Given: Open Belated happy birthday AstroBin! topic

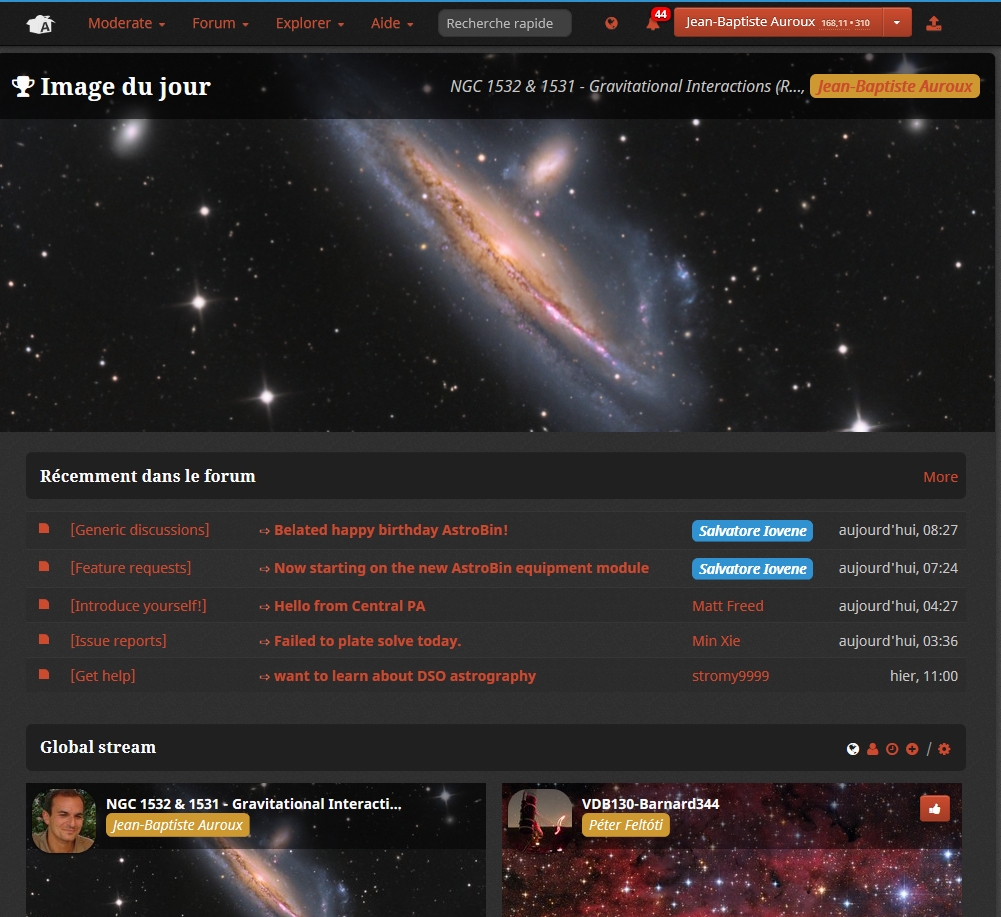Looking at the screenshot, I should point(391,530).
